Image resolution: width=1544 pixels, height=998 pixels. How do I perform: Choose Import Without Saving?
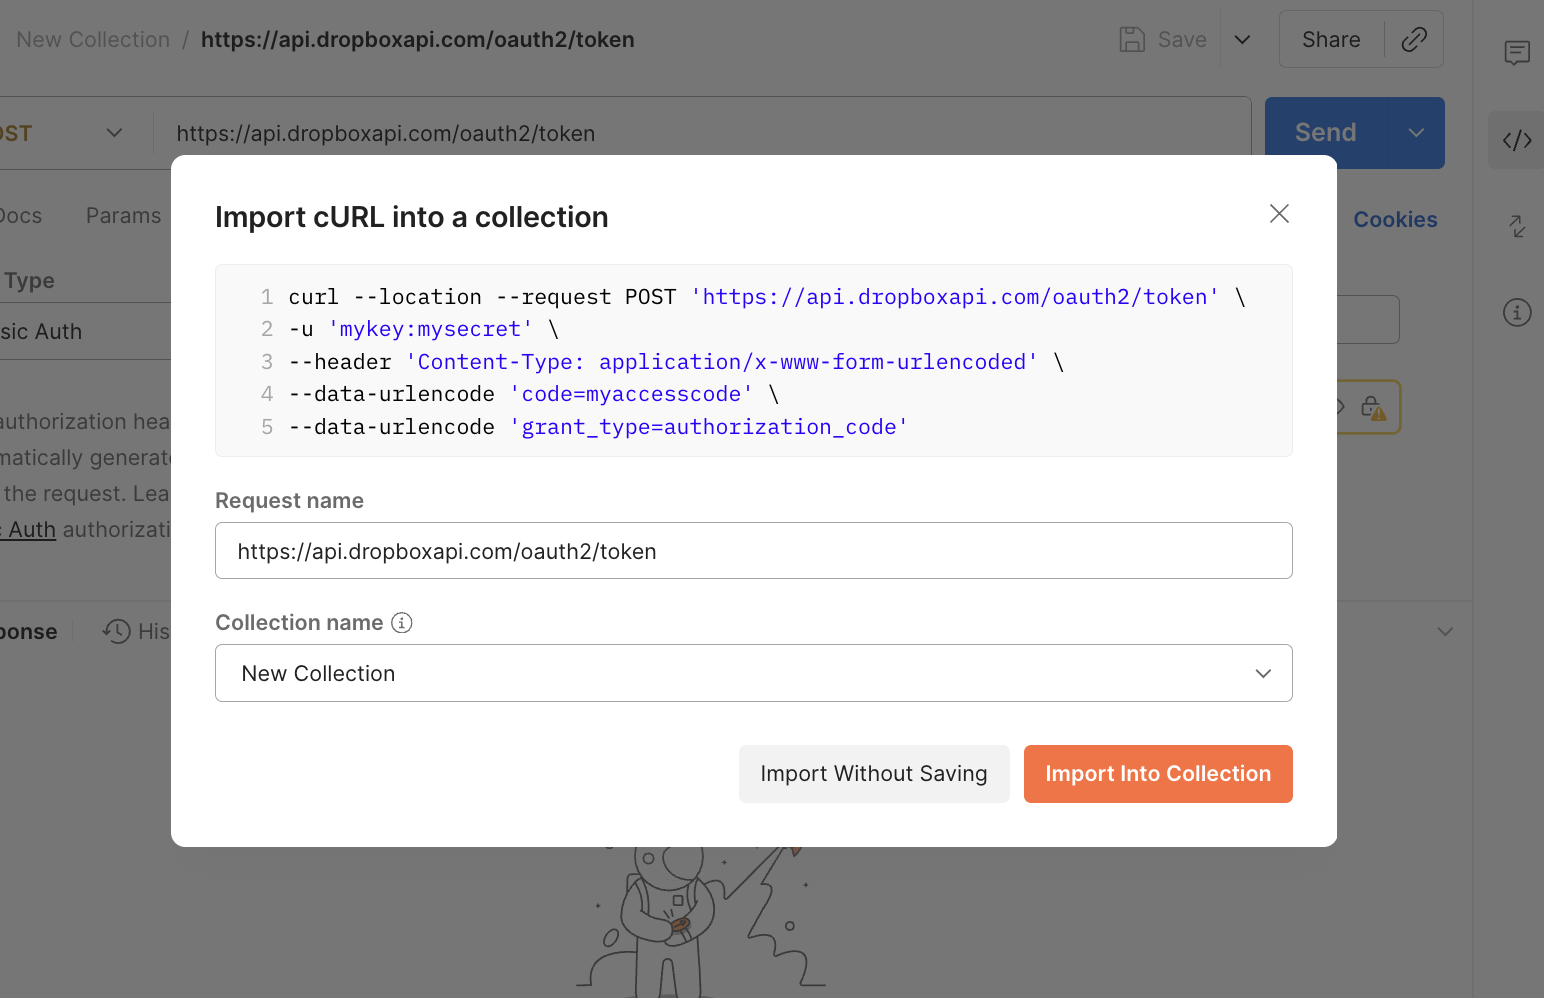pyautogui.click(x=873, y=774)
